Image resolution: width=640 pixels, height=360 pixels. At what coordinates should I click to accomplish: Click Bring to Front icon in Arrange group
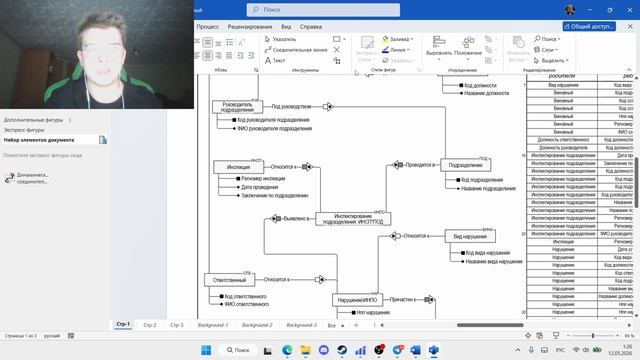click(x=489, y=39)
